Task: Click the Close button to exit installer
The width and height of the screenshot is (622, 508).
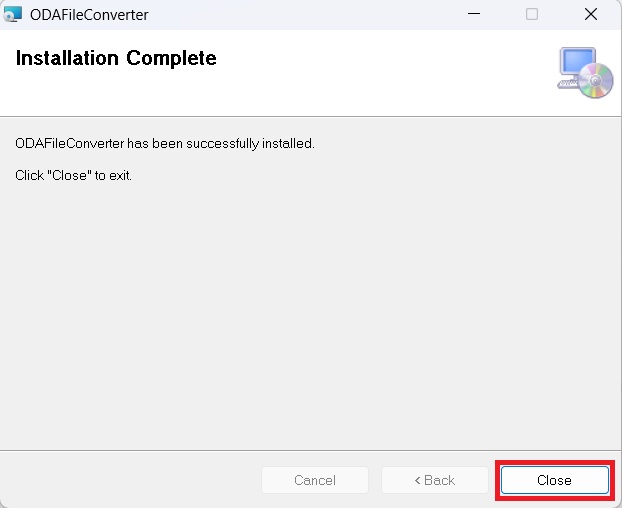Action: pos(554,480)
